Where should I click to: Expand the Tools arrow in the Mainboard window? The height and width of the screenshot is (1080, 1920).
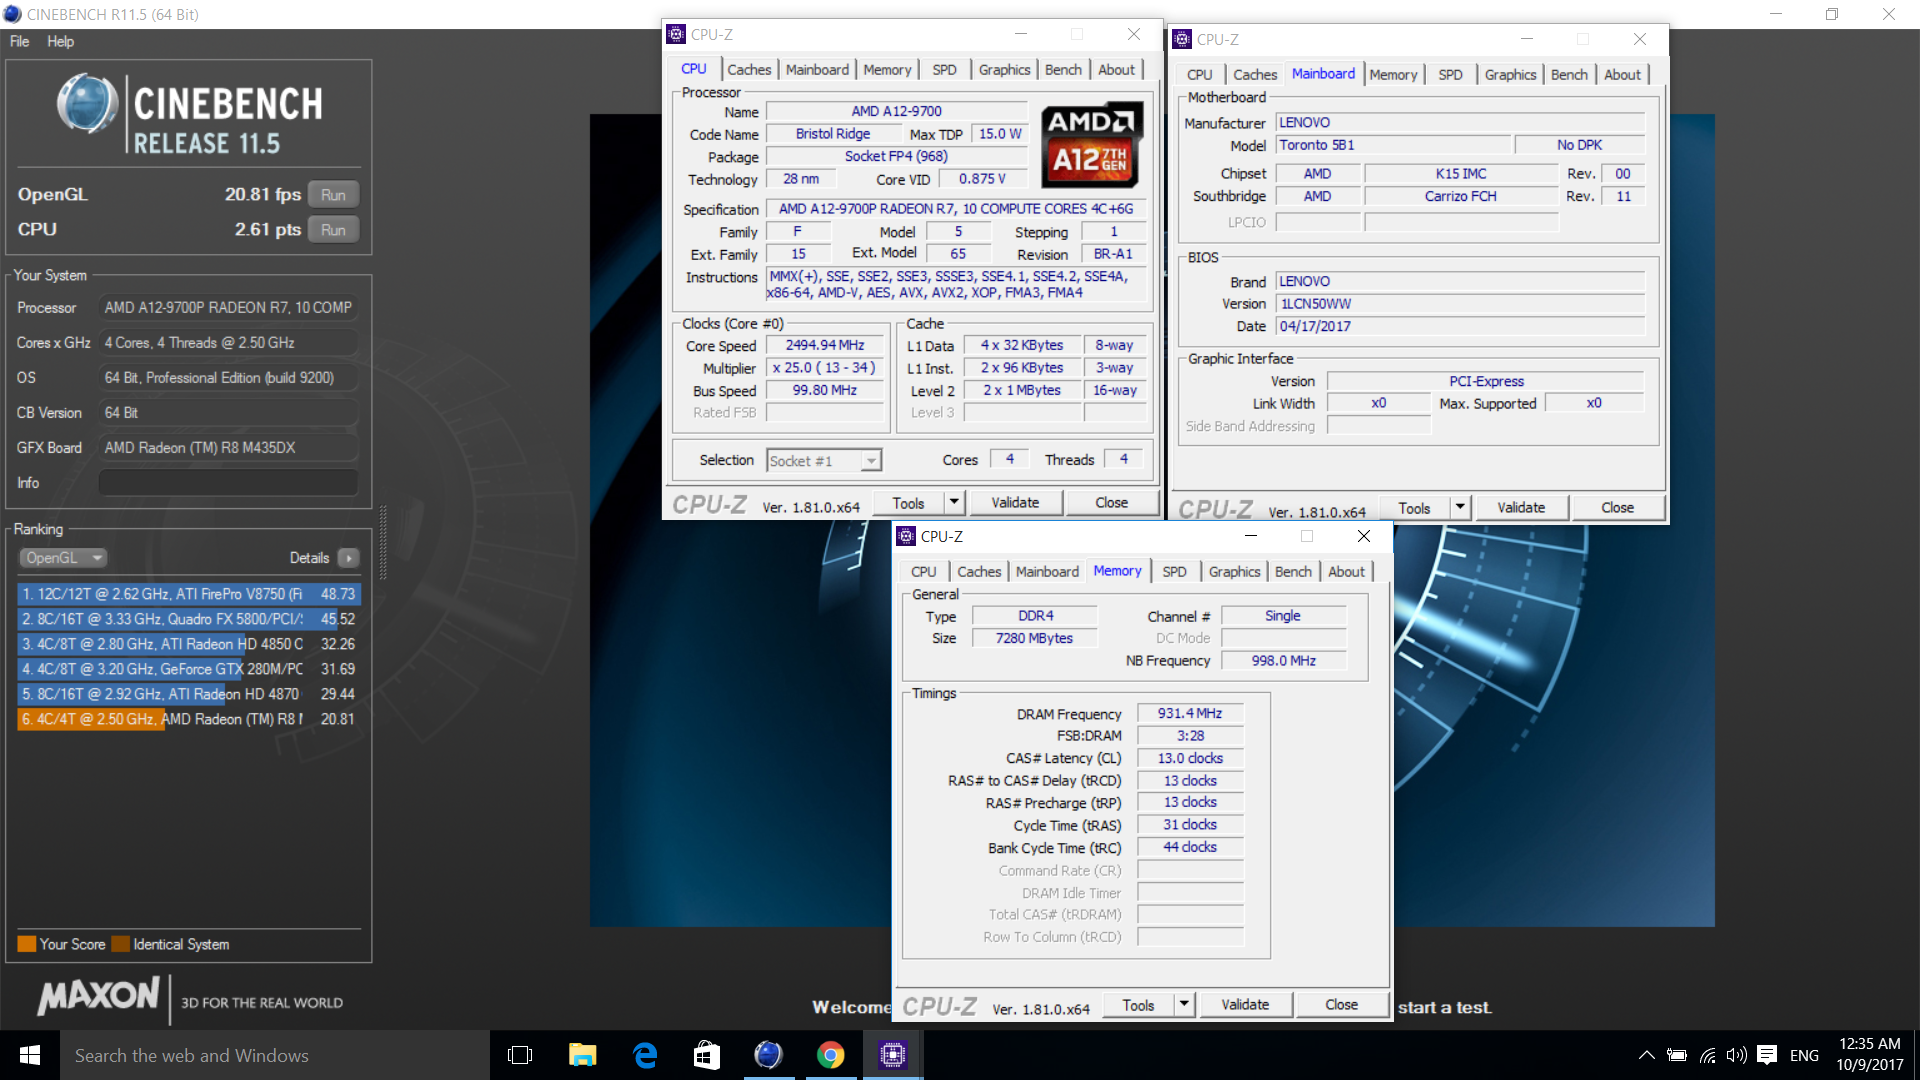(x=1460, y=507)
